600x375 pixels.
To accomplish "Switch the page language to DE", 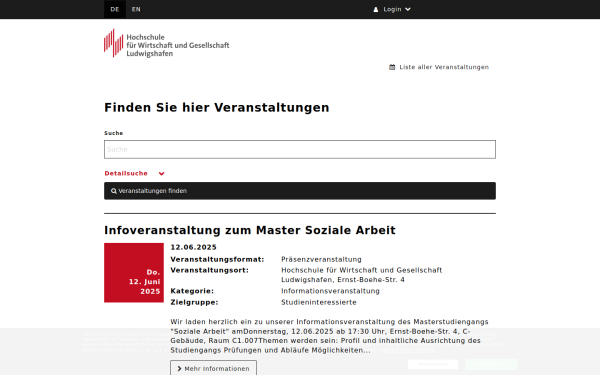I will coord(115,9).
